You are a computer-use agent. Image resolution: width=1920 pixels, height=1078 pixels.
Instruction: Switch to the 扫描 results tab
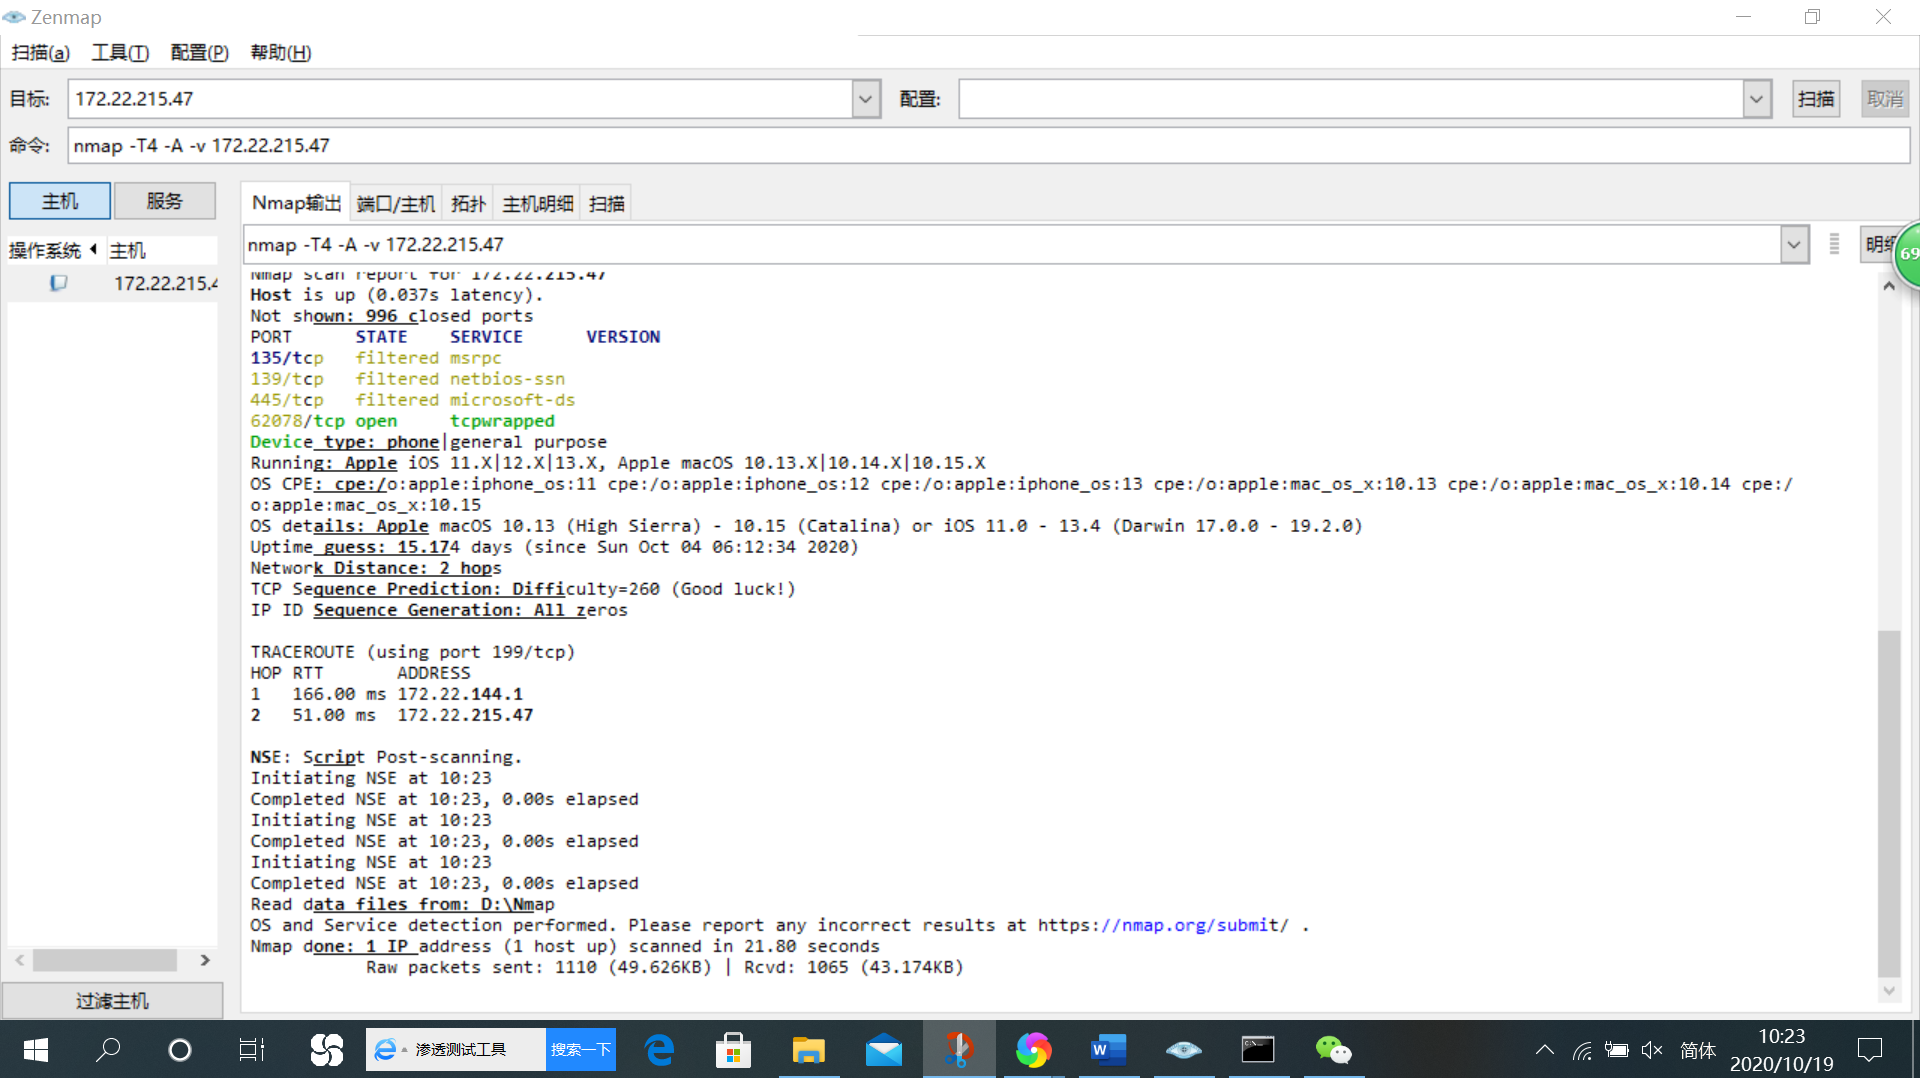pyautogui.click(x=607, y=204)
